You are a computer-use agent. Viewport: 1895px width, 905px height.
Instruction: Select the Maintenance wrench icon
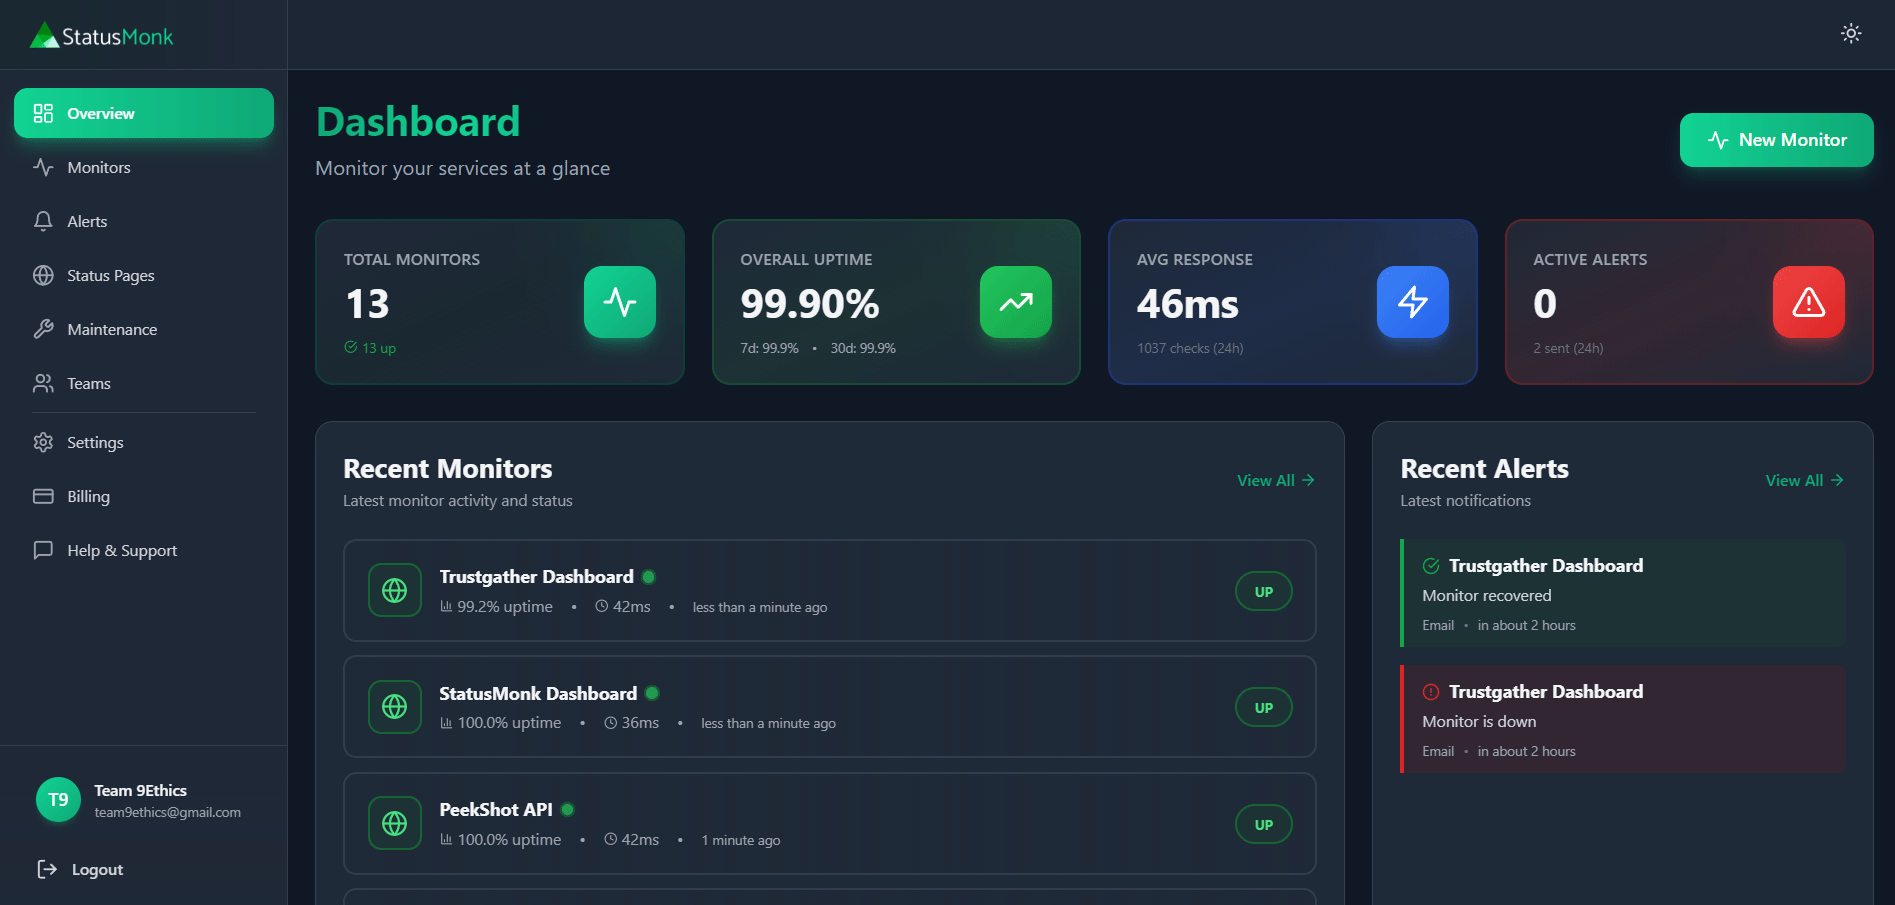43,329
